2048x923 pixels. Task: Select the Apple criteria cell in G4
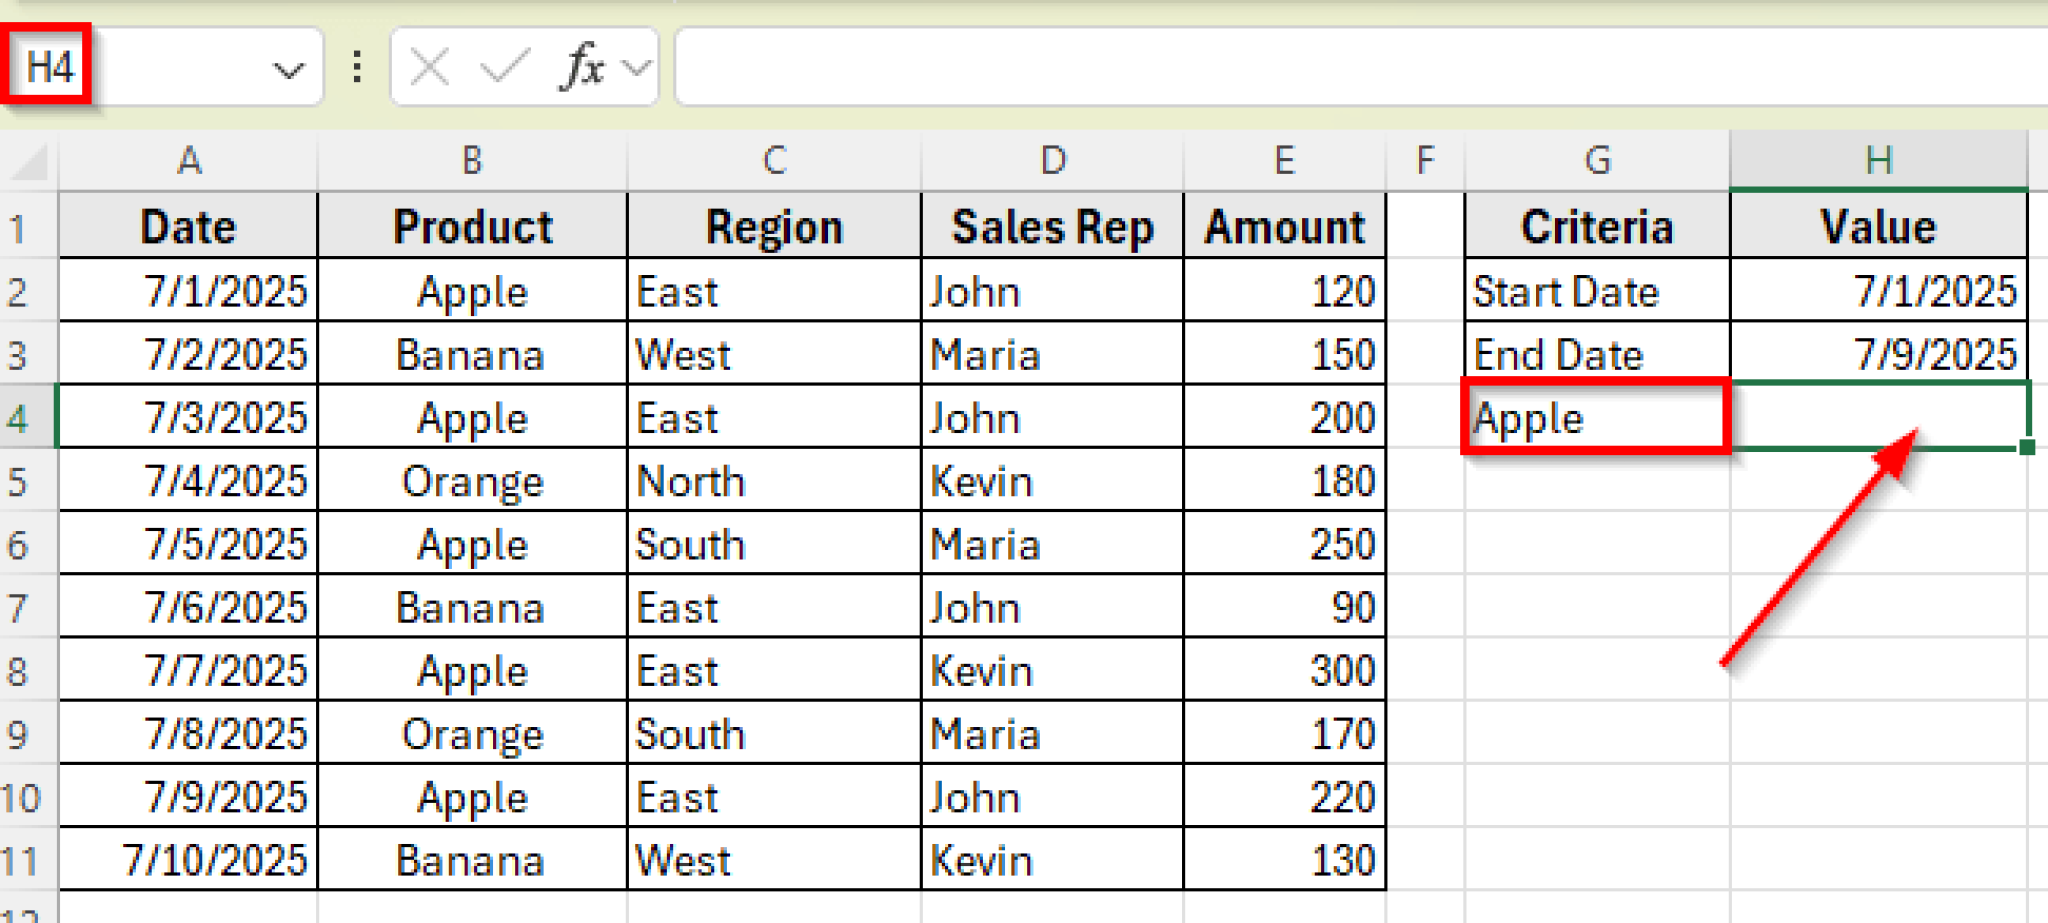(1595, 417)
